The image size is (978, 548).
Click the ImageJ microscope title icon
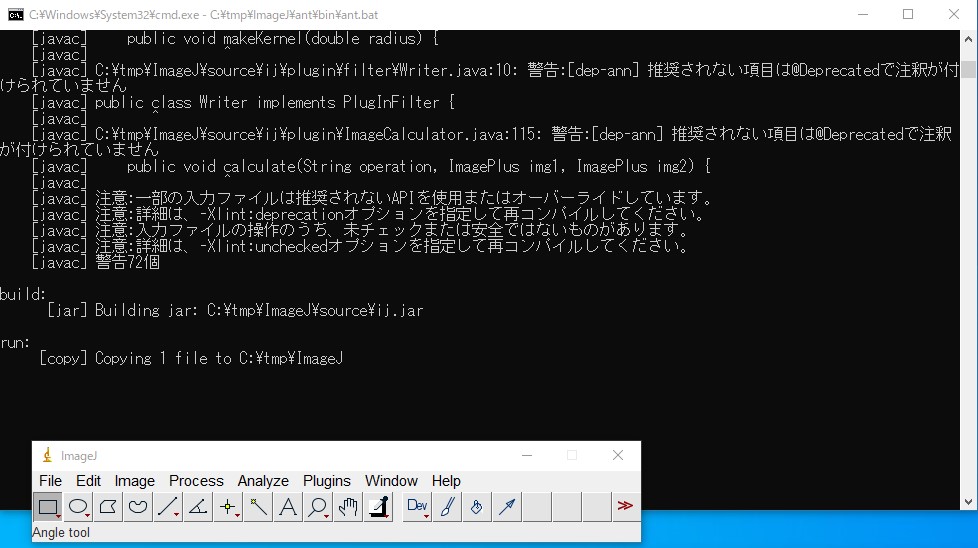[x=47, y=456]
